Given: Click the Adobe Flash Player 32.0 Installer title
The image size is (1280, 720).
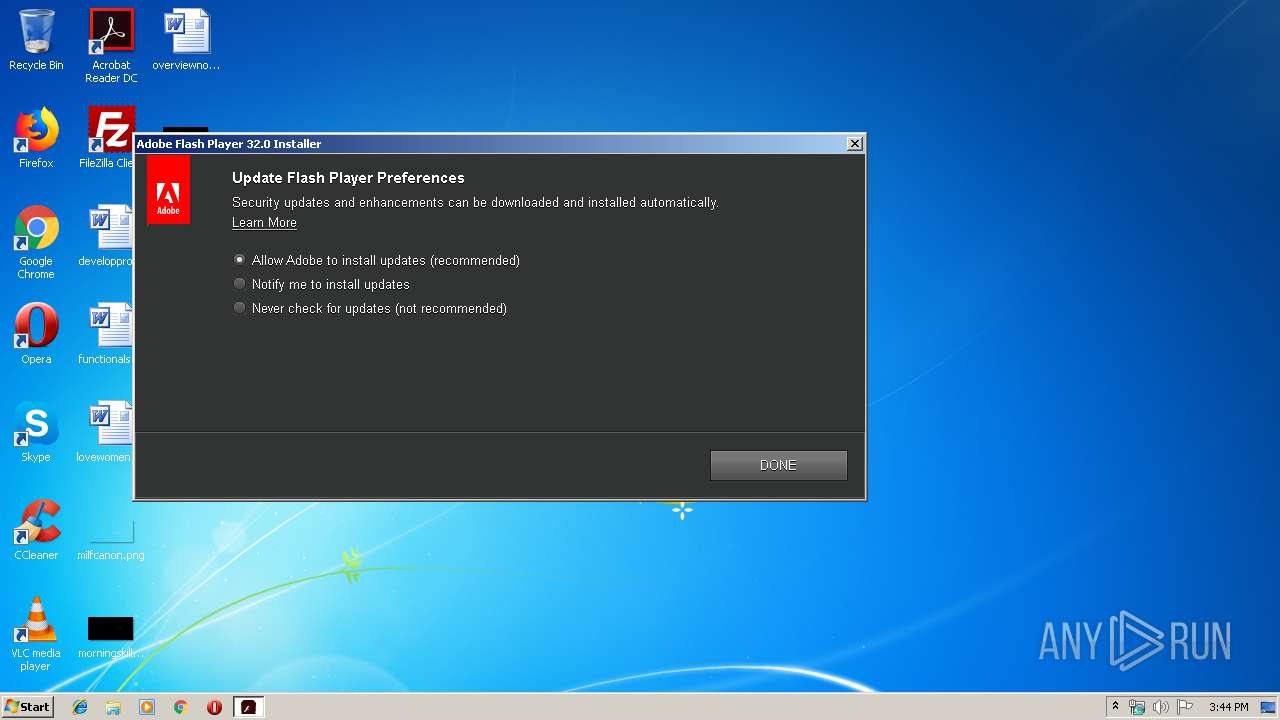Looking at the screenshot, I should [229, 144].
